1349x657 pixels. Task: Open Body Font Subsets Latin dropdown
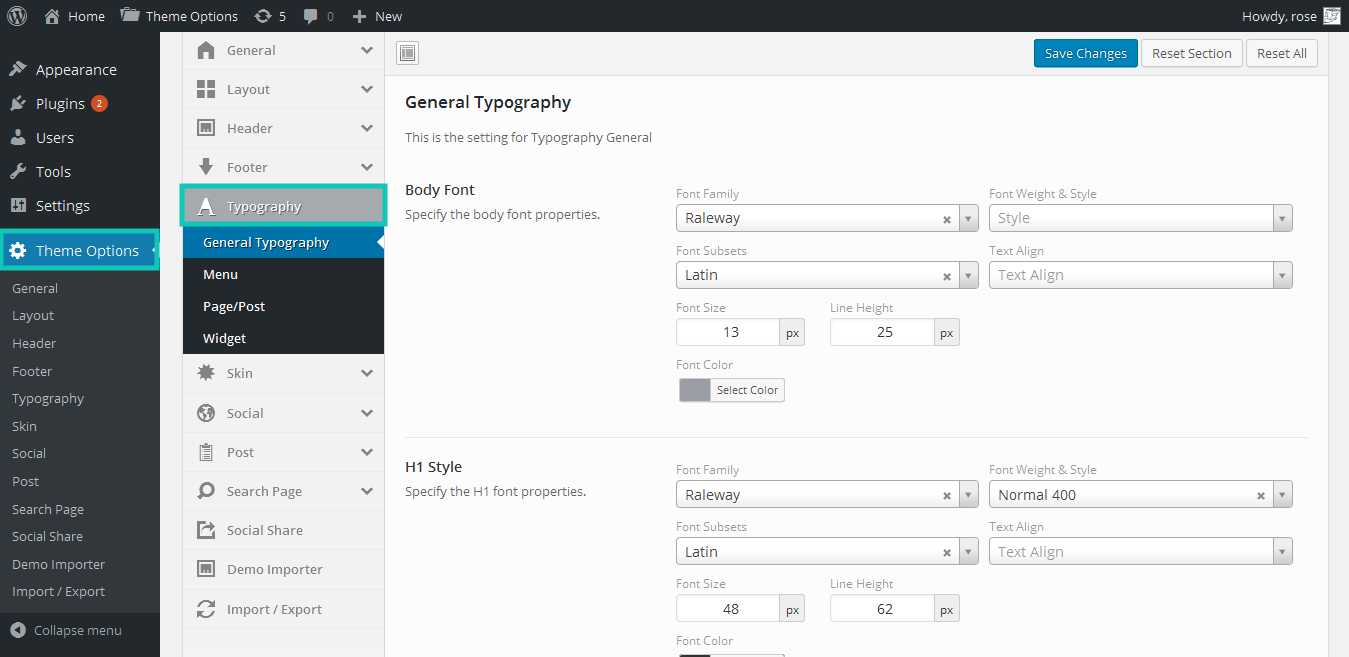(x=827, y=275)
